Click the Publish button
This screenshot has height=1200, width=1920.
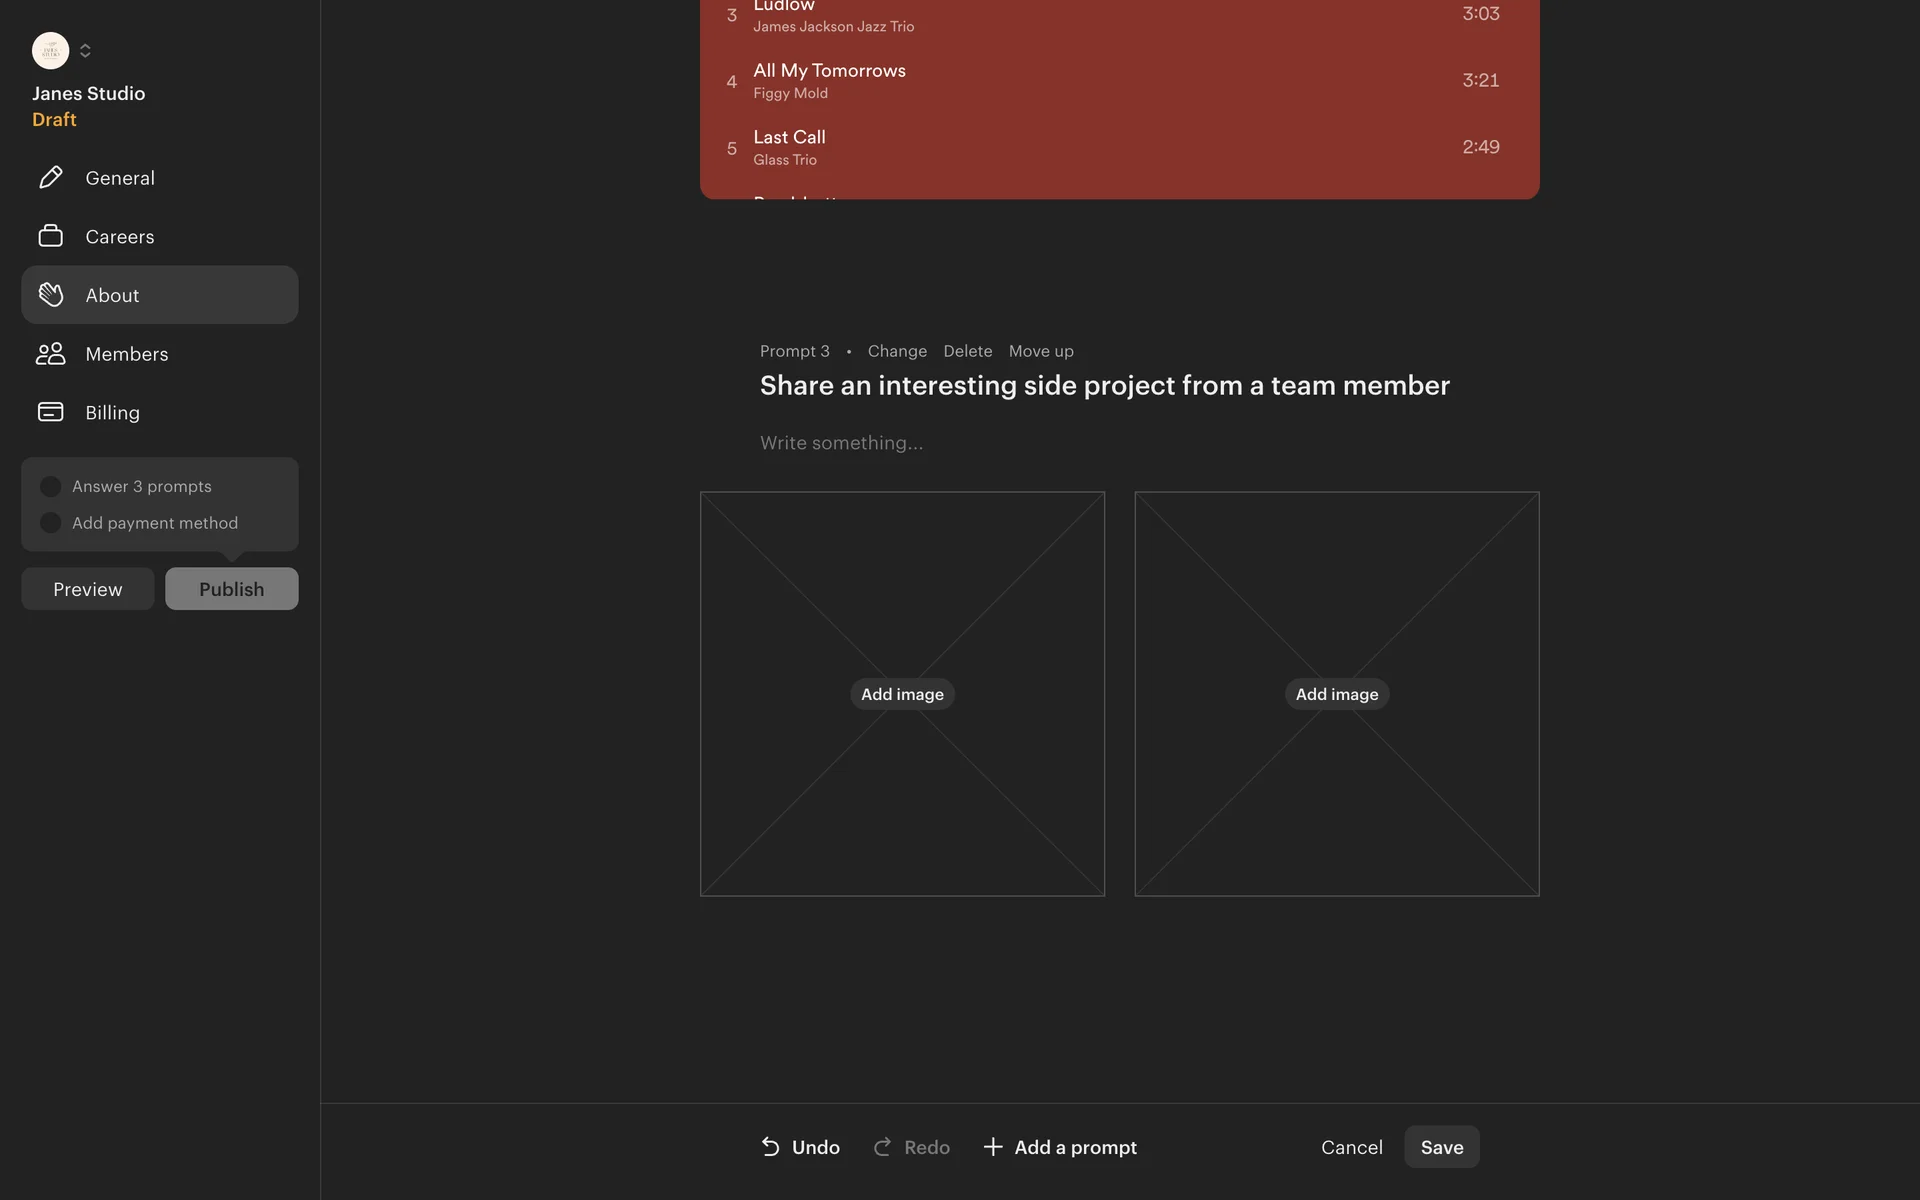[231, 589]
